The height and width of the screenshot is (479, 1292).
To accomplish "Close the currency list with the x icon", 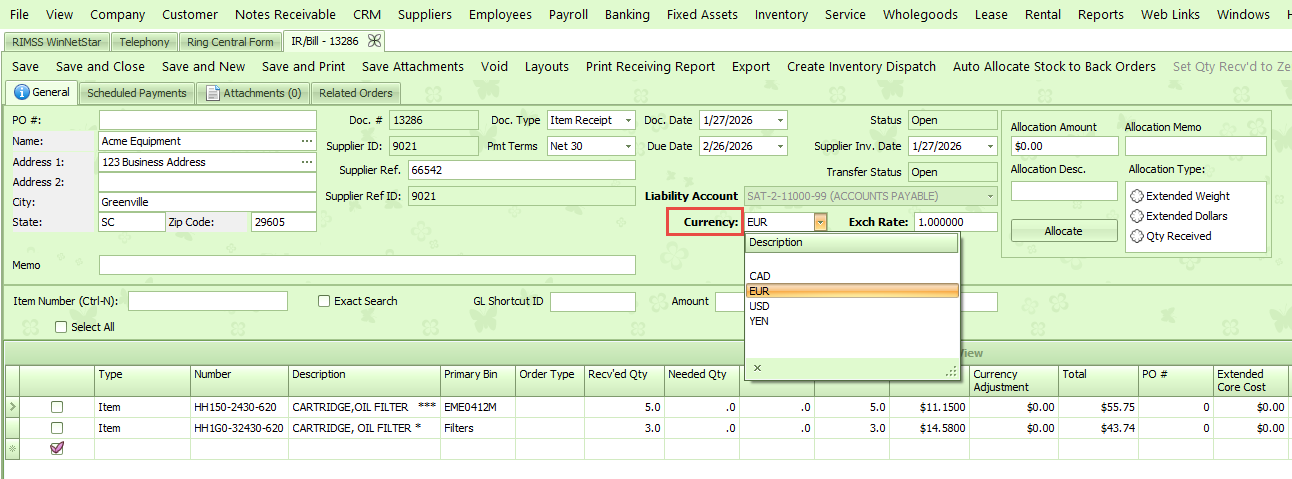I will coord(757,368).
